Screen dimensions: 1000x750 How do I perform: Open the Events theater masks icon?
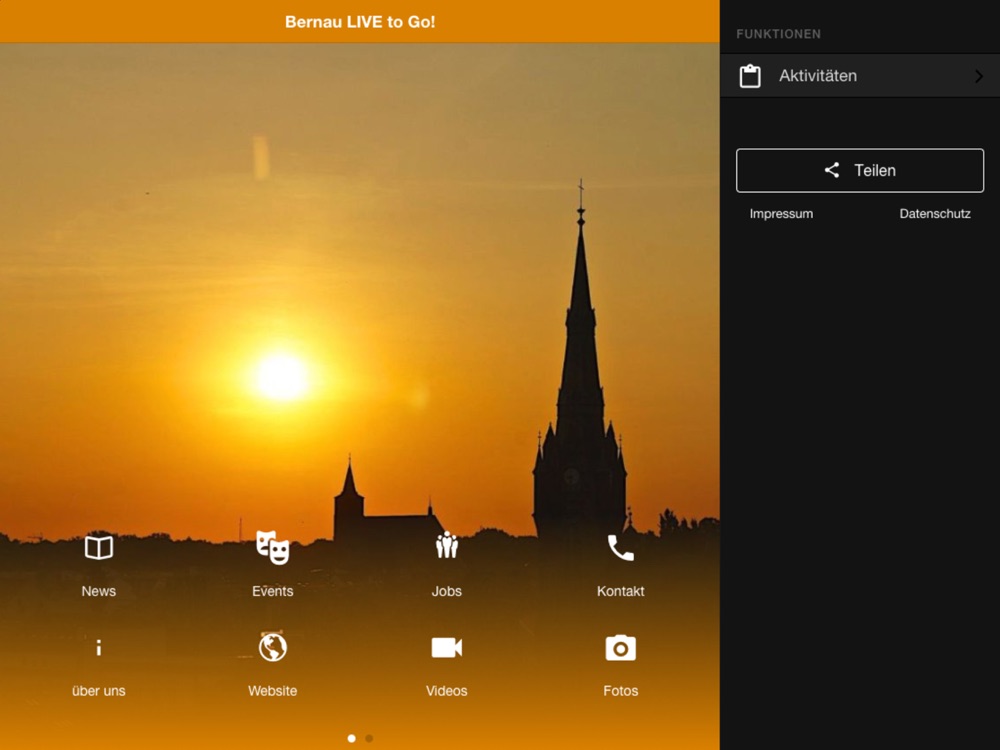coord(272,547)
